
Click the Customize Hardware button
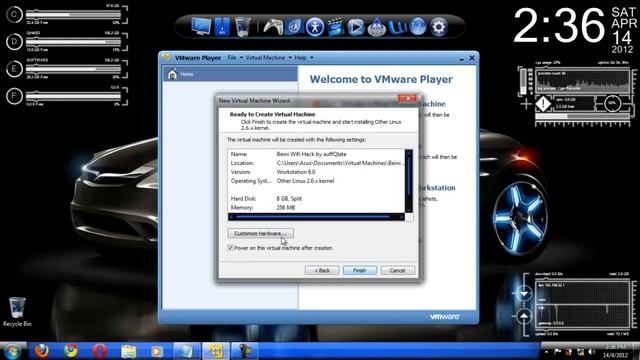coord(260,233)
